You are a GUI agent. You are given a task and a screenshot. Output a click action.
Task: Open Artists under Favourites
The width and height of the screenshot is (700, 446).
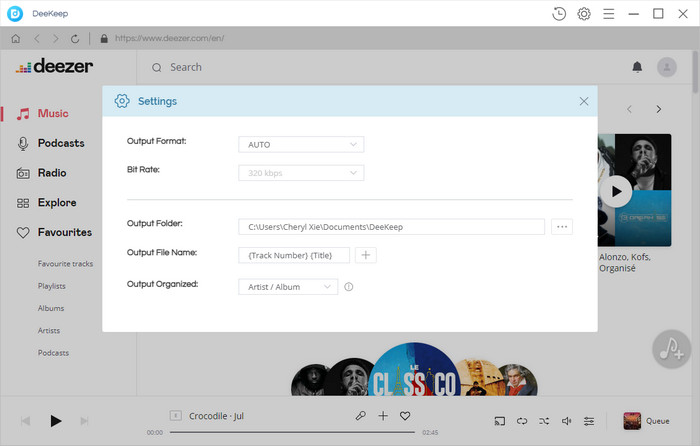[49, 331]
